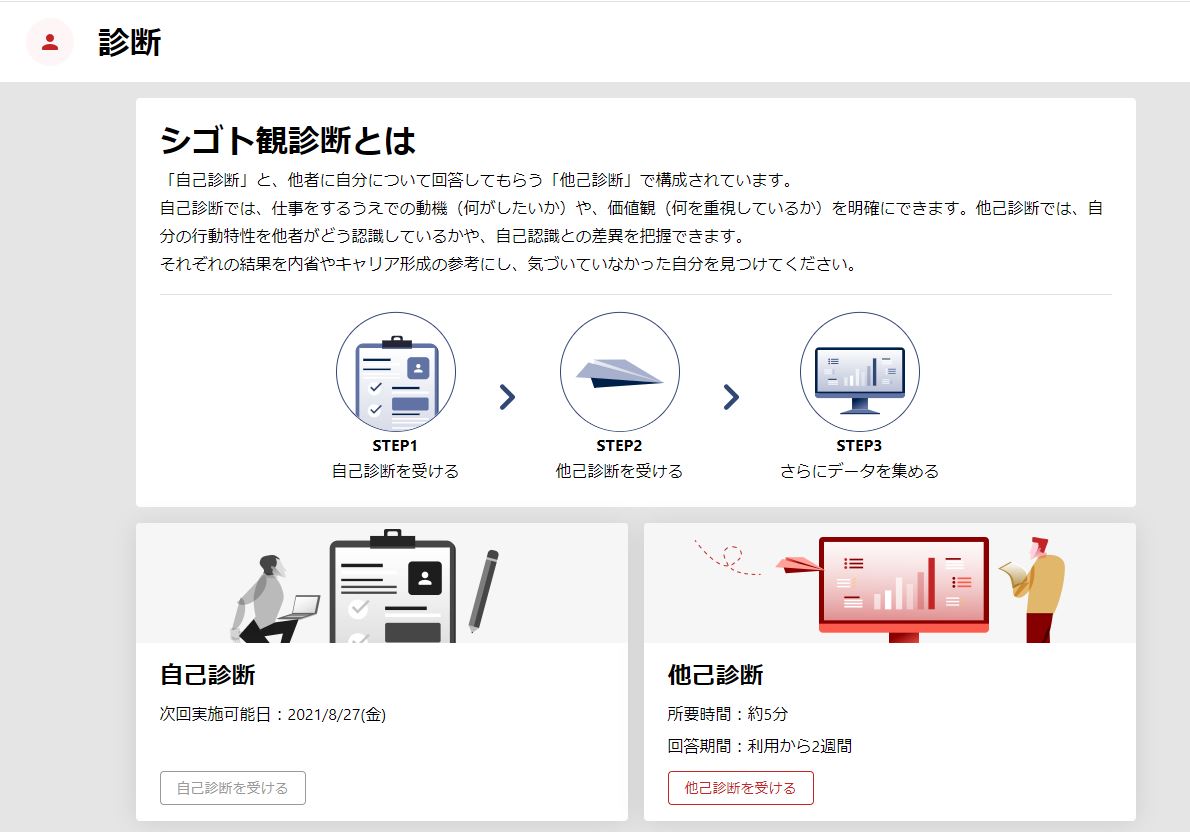
Task: Click the さらにデータを集める caption
Action: point(859,471)
